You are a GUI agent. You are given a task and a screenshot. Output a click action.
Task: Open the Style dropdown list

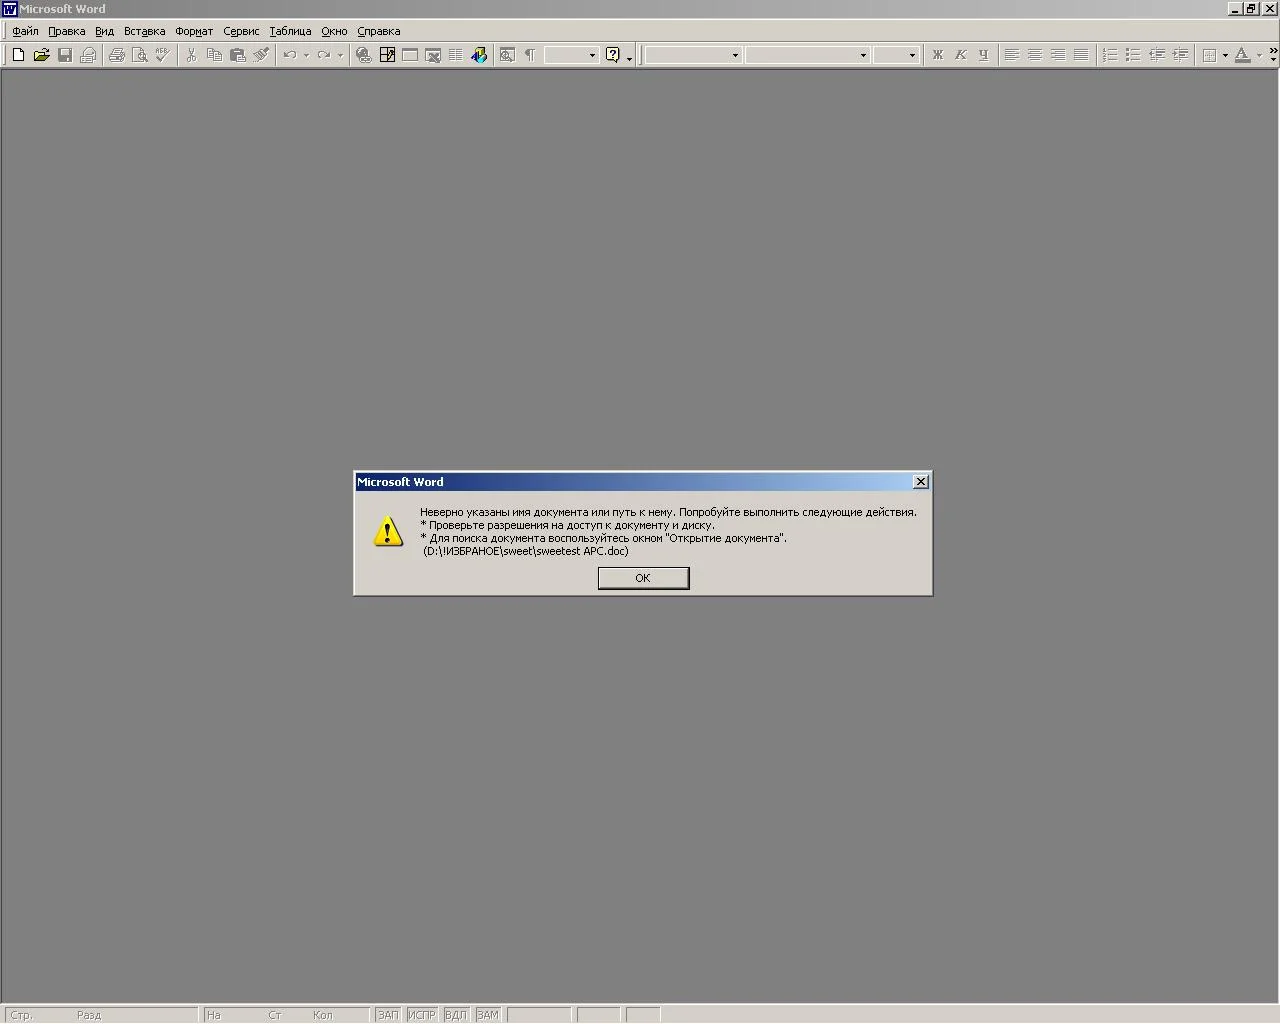click(x=735, y=55)
